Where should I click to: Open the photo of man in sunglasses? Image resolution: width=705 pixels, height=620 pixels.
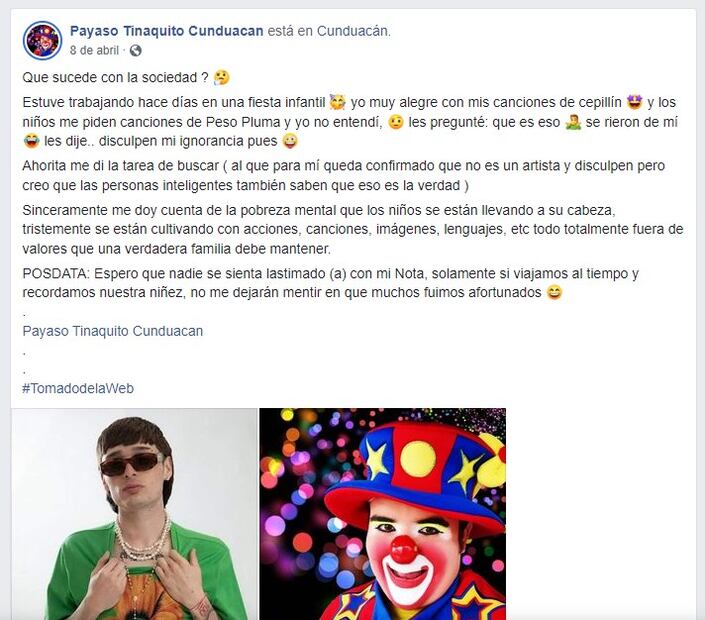click(134, 514)
